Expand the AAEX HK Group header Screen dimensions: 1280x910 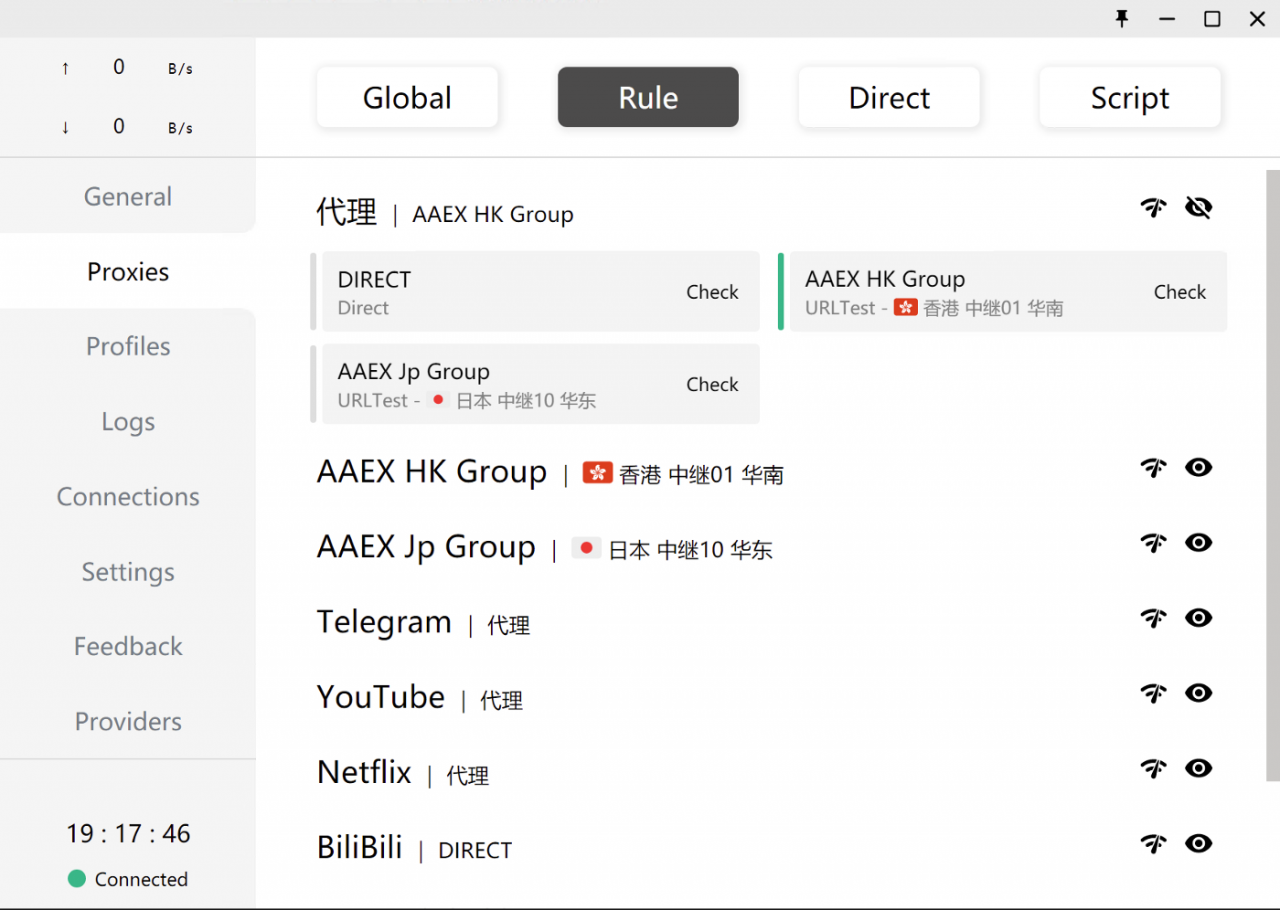coord(432,472)
